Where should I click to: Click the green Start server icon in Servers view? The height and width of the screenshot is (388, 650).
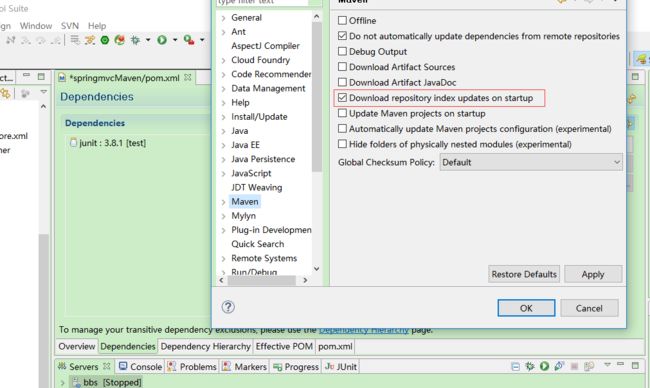(544, 366)
